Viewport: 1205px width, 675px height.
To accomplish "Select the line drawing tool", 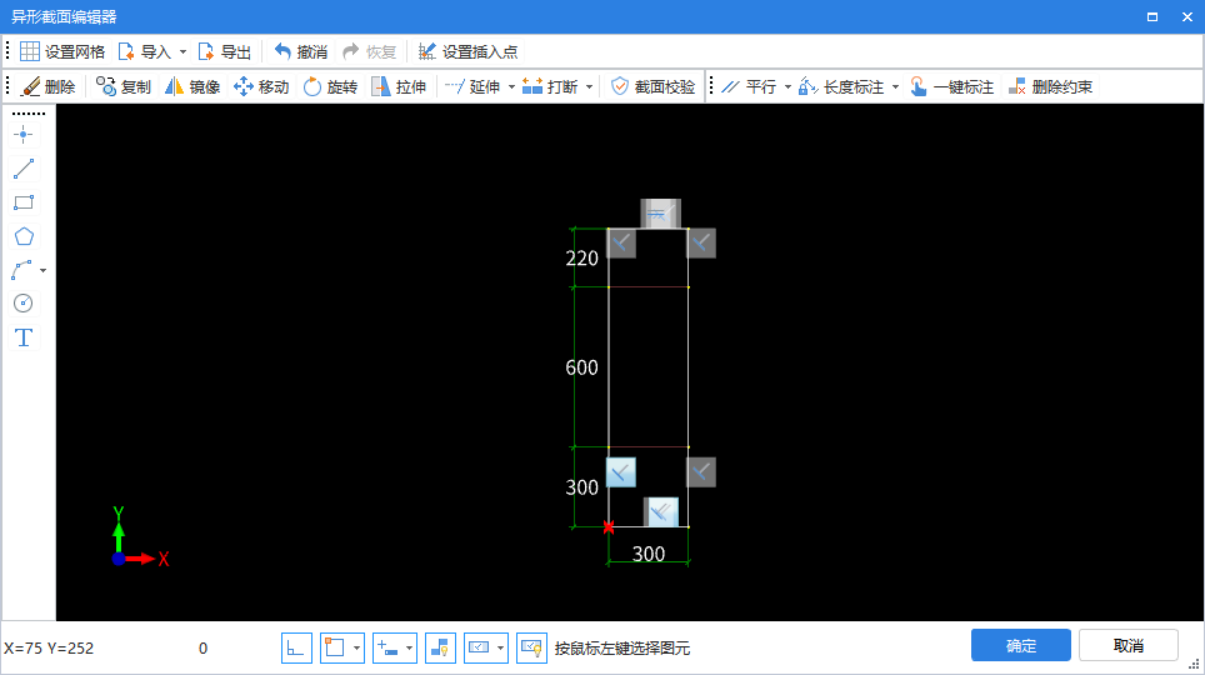I will (x=23, y=169).
